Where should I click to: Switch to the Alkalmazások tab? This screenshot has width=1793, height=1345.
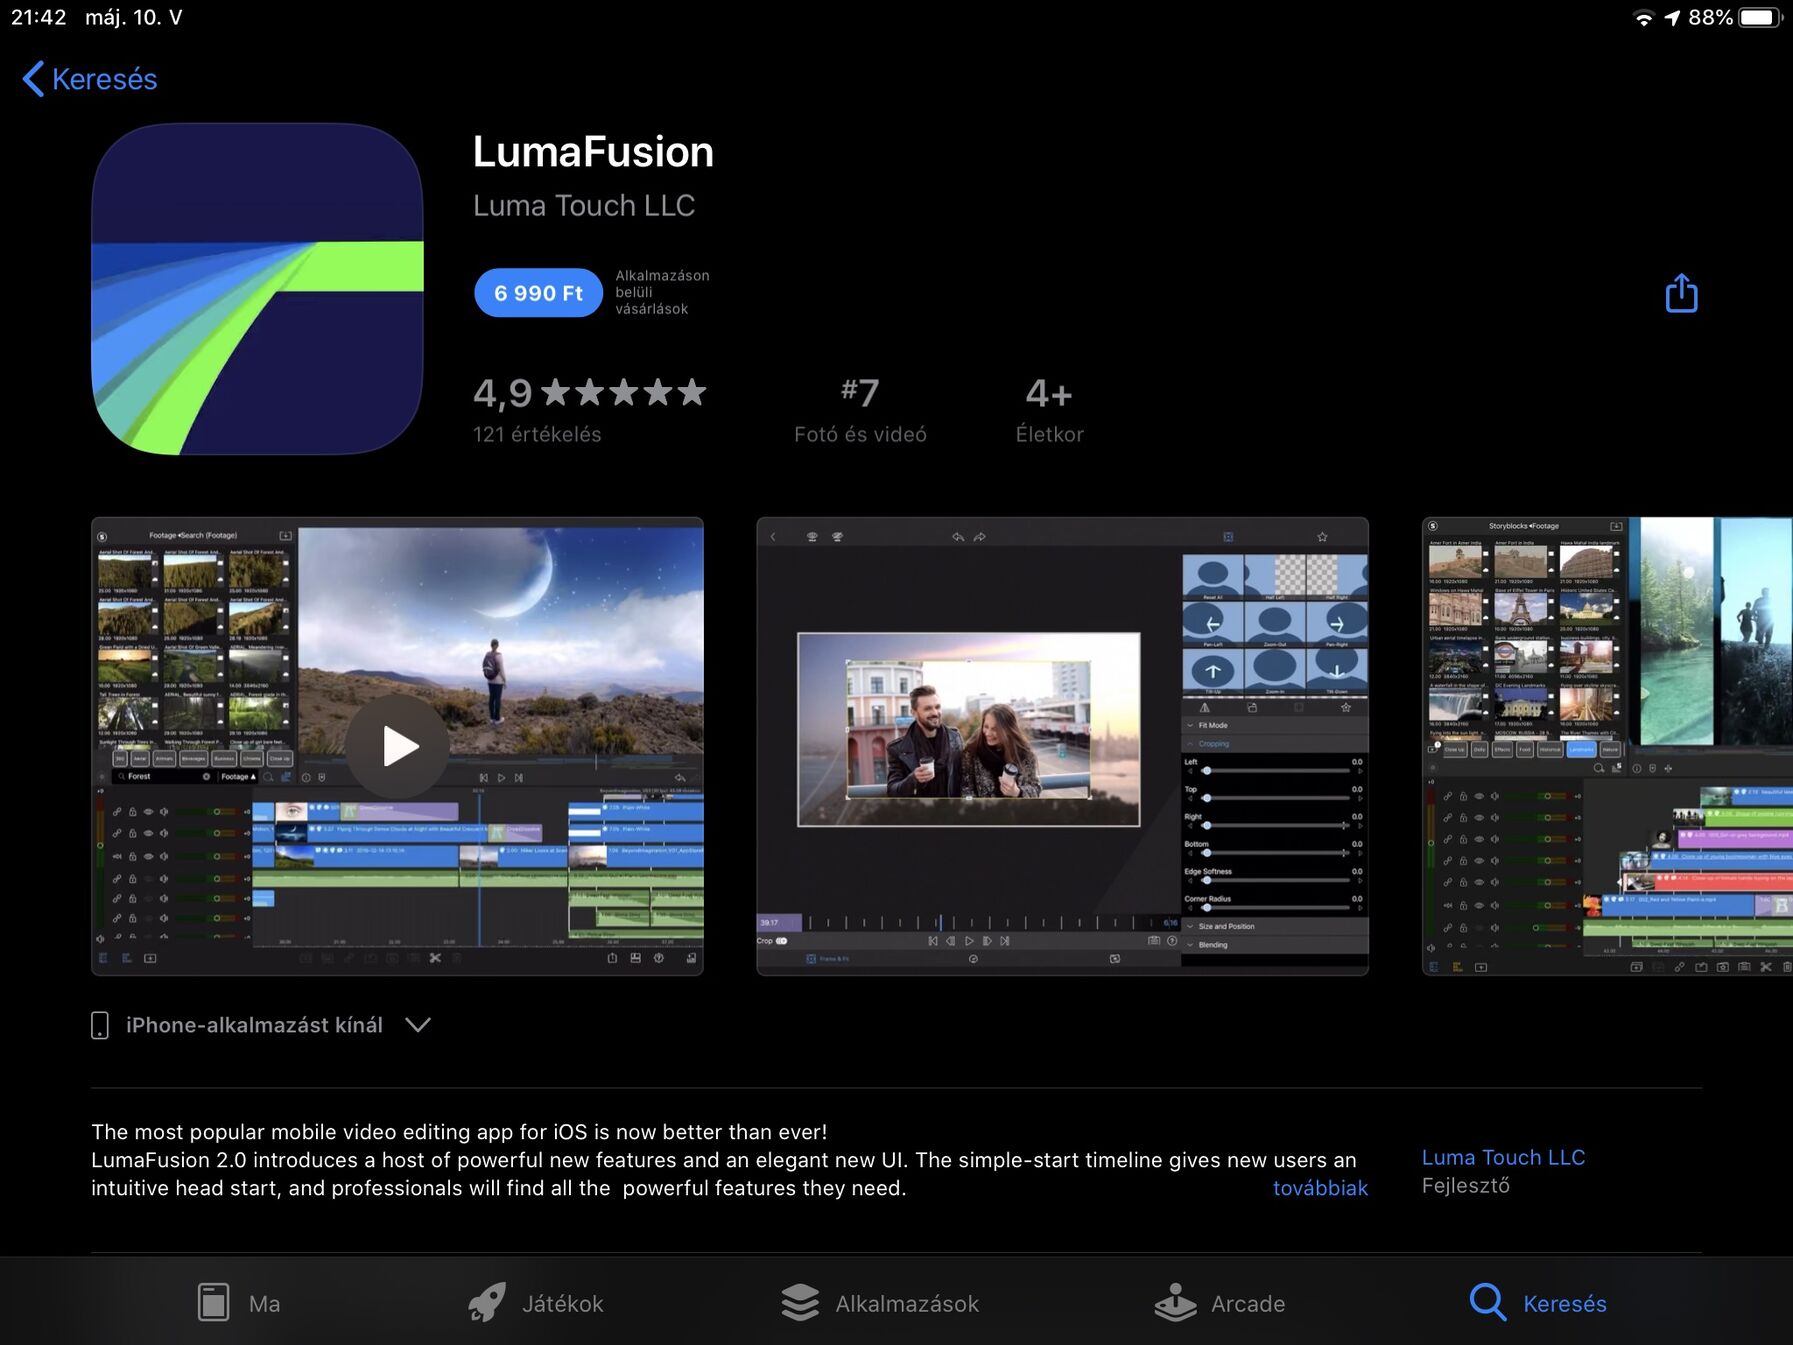coord(880,1303)
